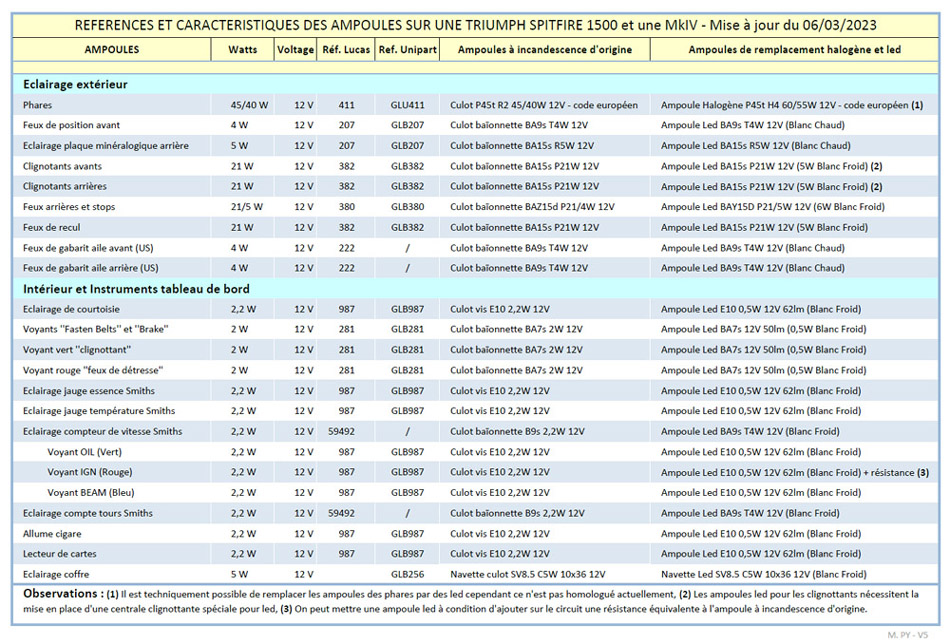Click the "GLB256" reference in Eclairage coffre row
Screen dimensions: 950x644
click(407, 575)
